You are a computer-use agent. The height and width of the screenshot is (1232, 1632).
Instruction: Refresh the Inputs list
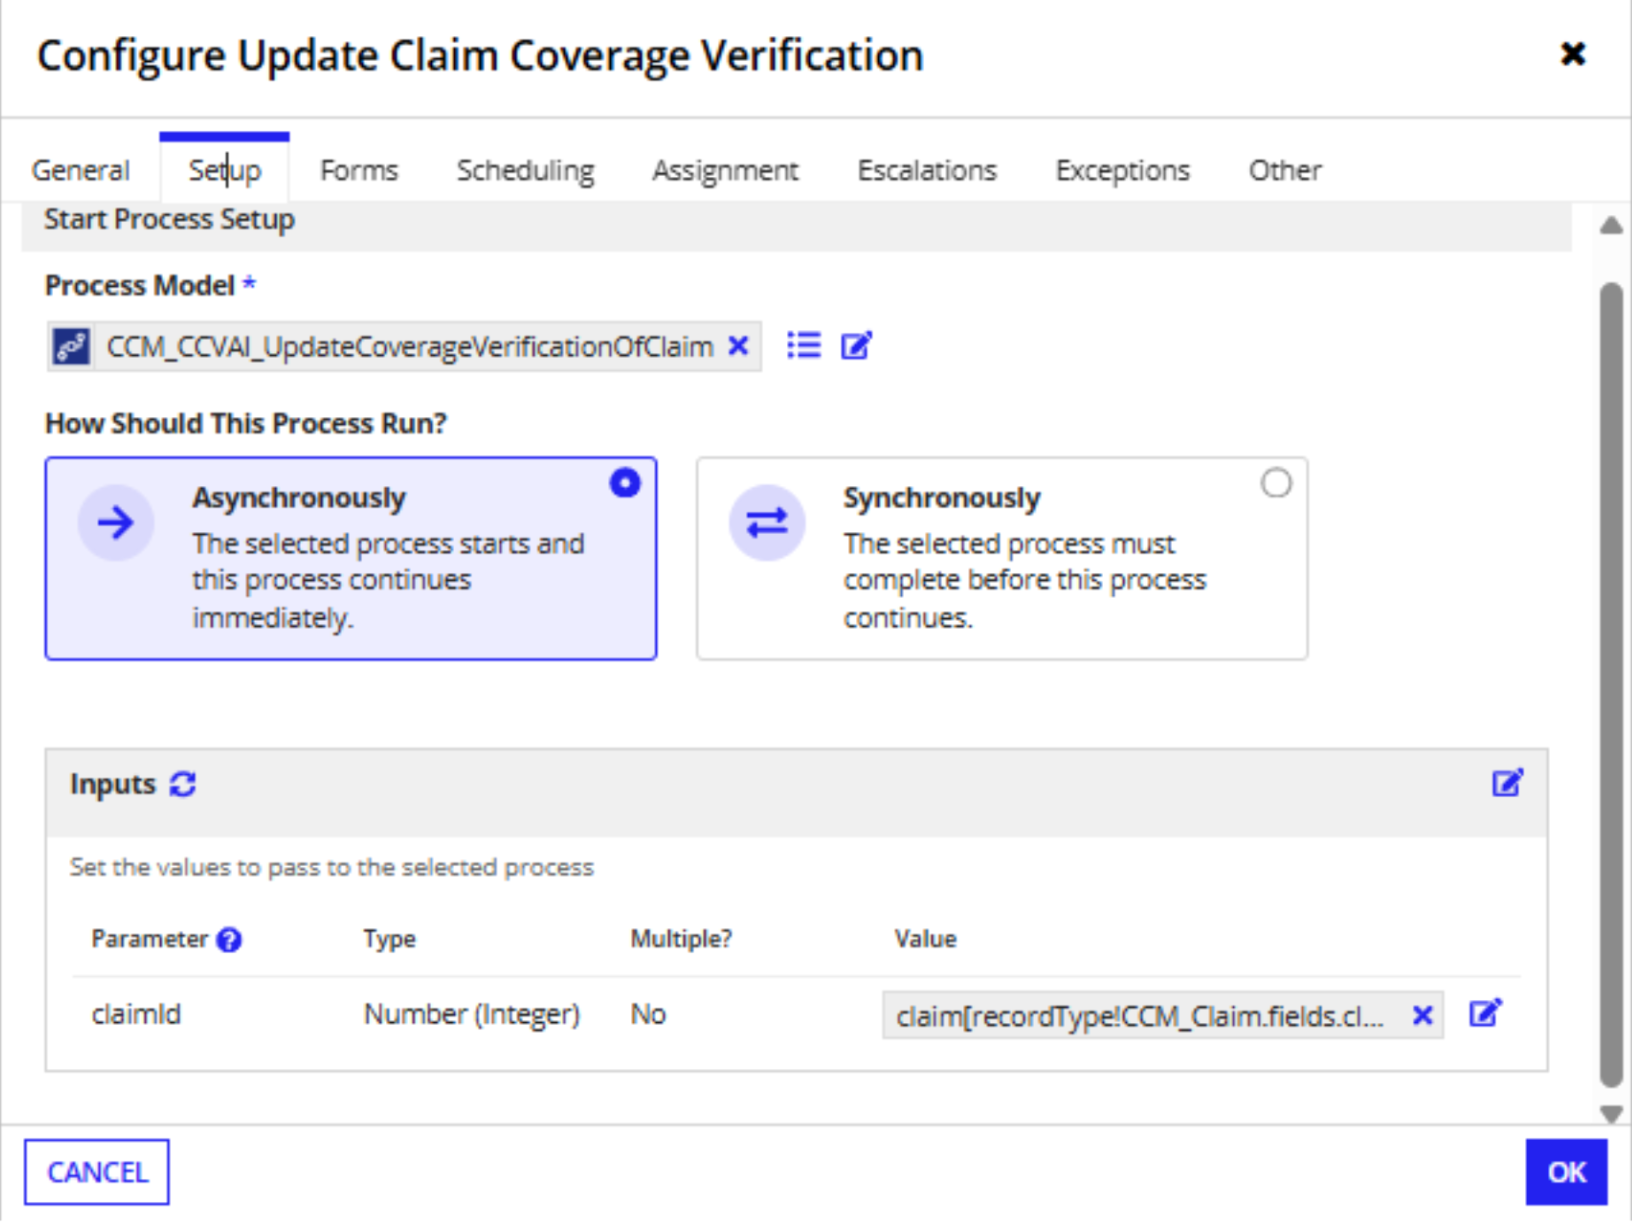point(183,785)
